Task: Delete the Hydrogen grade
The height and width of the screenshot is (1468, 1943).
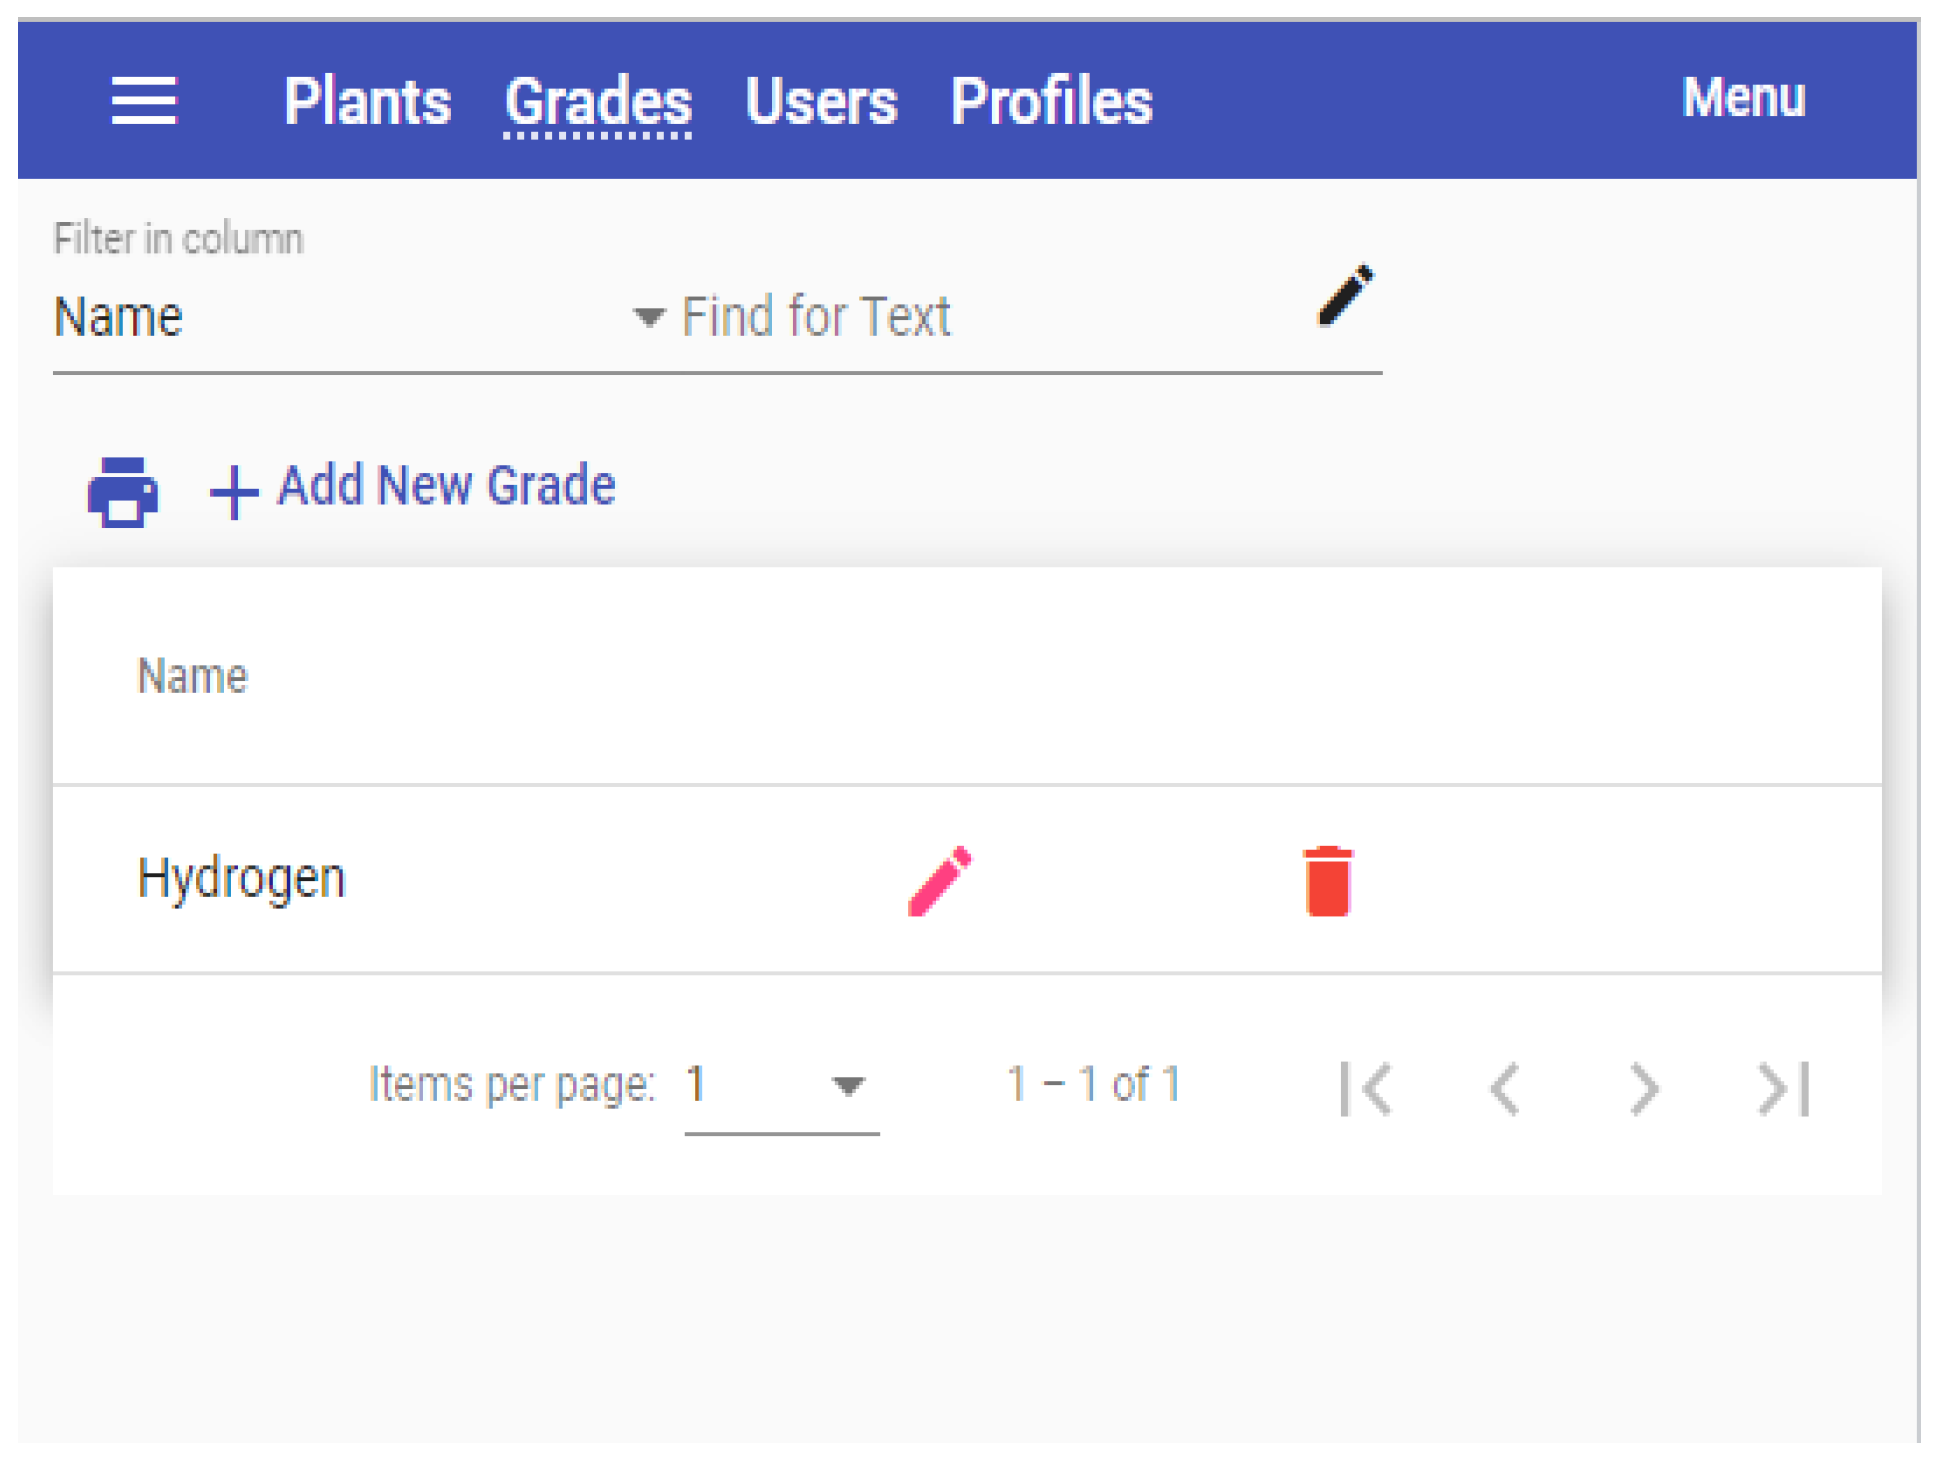Action: pos(1327,881)
